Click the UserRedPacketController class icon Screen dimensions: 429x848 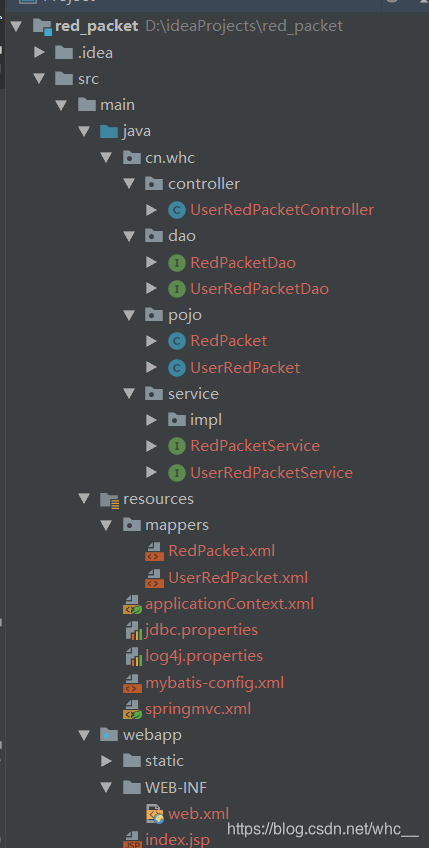177,210
